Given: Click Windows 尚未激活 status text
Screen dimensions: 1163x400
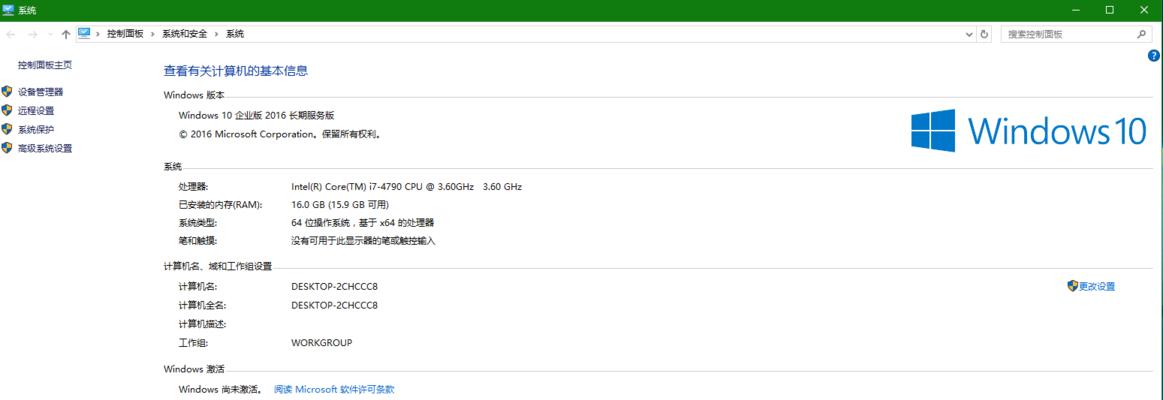Looking at the screenshot, I should coord(220,389).
